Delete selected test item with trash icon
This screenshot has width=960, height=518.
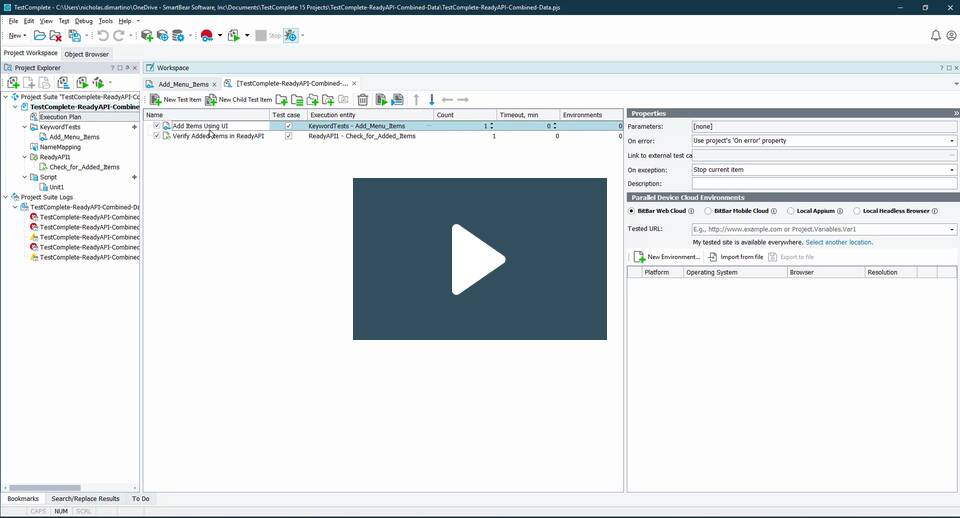click(363, 100)
